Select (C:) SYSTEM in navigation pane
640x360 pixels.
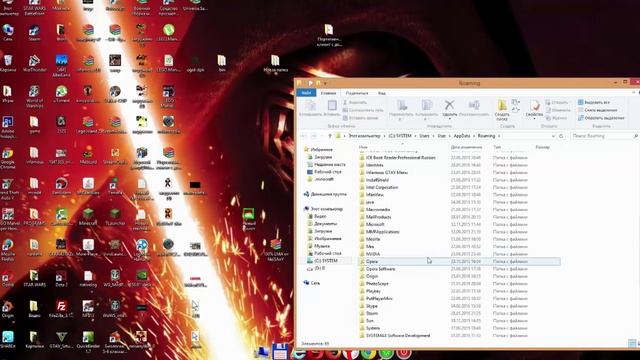(326, 260)
